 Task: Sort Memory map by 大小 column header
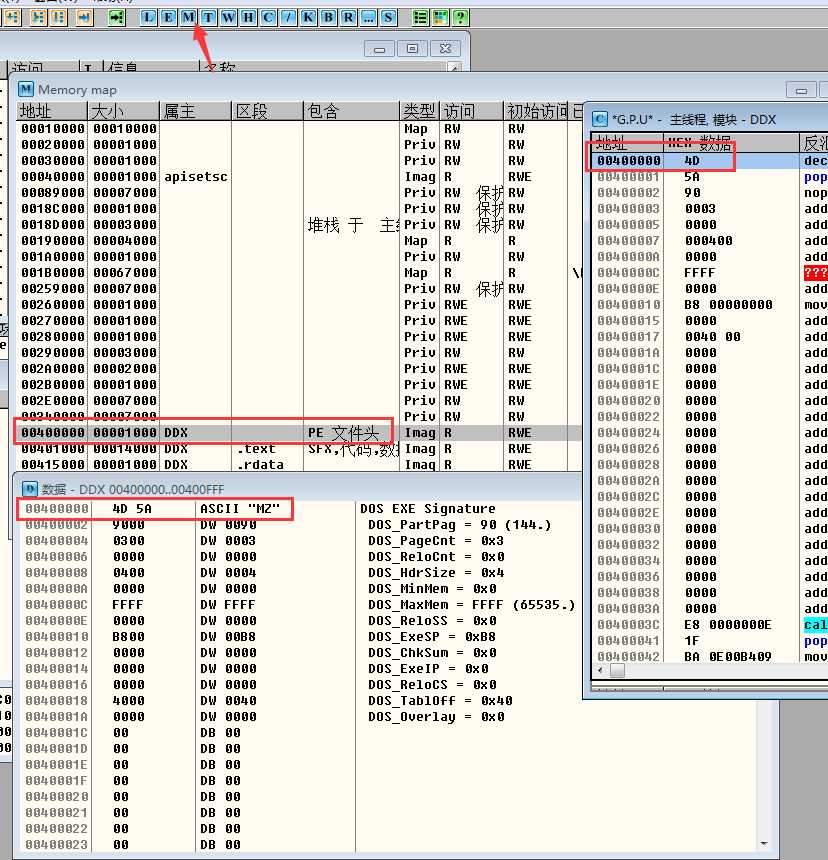124,111
